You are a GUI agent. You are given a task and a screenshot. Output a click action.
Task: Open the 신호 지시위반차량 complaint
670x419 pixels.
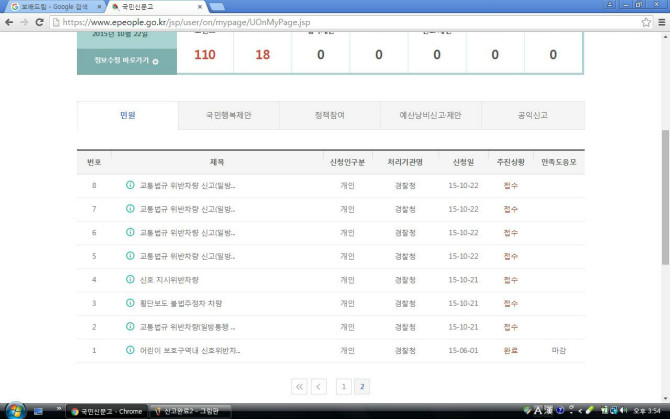(x=169, y=280)
